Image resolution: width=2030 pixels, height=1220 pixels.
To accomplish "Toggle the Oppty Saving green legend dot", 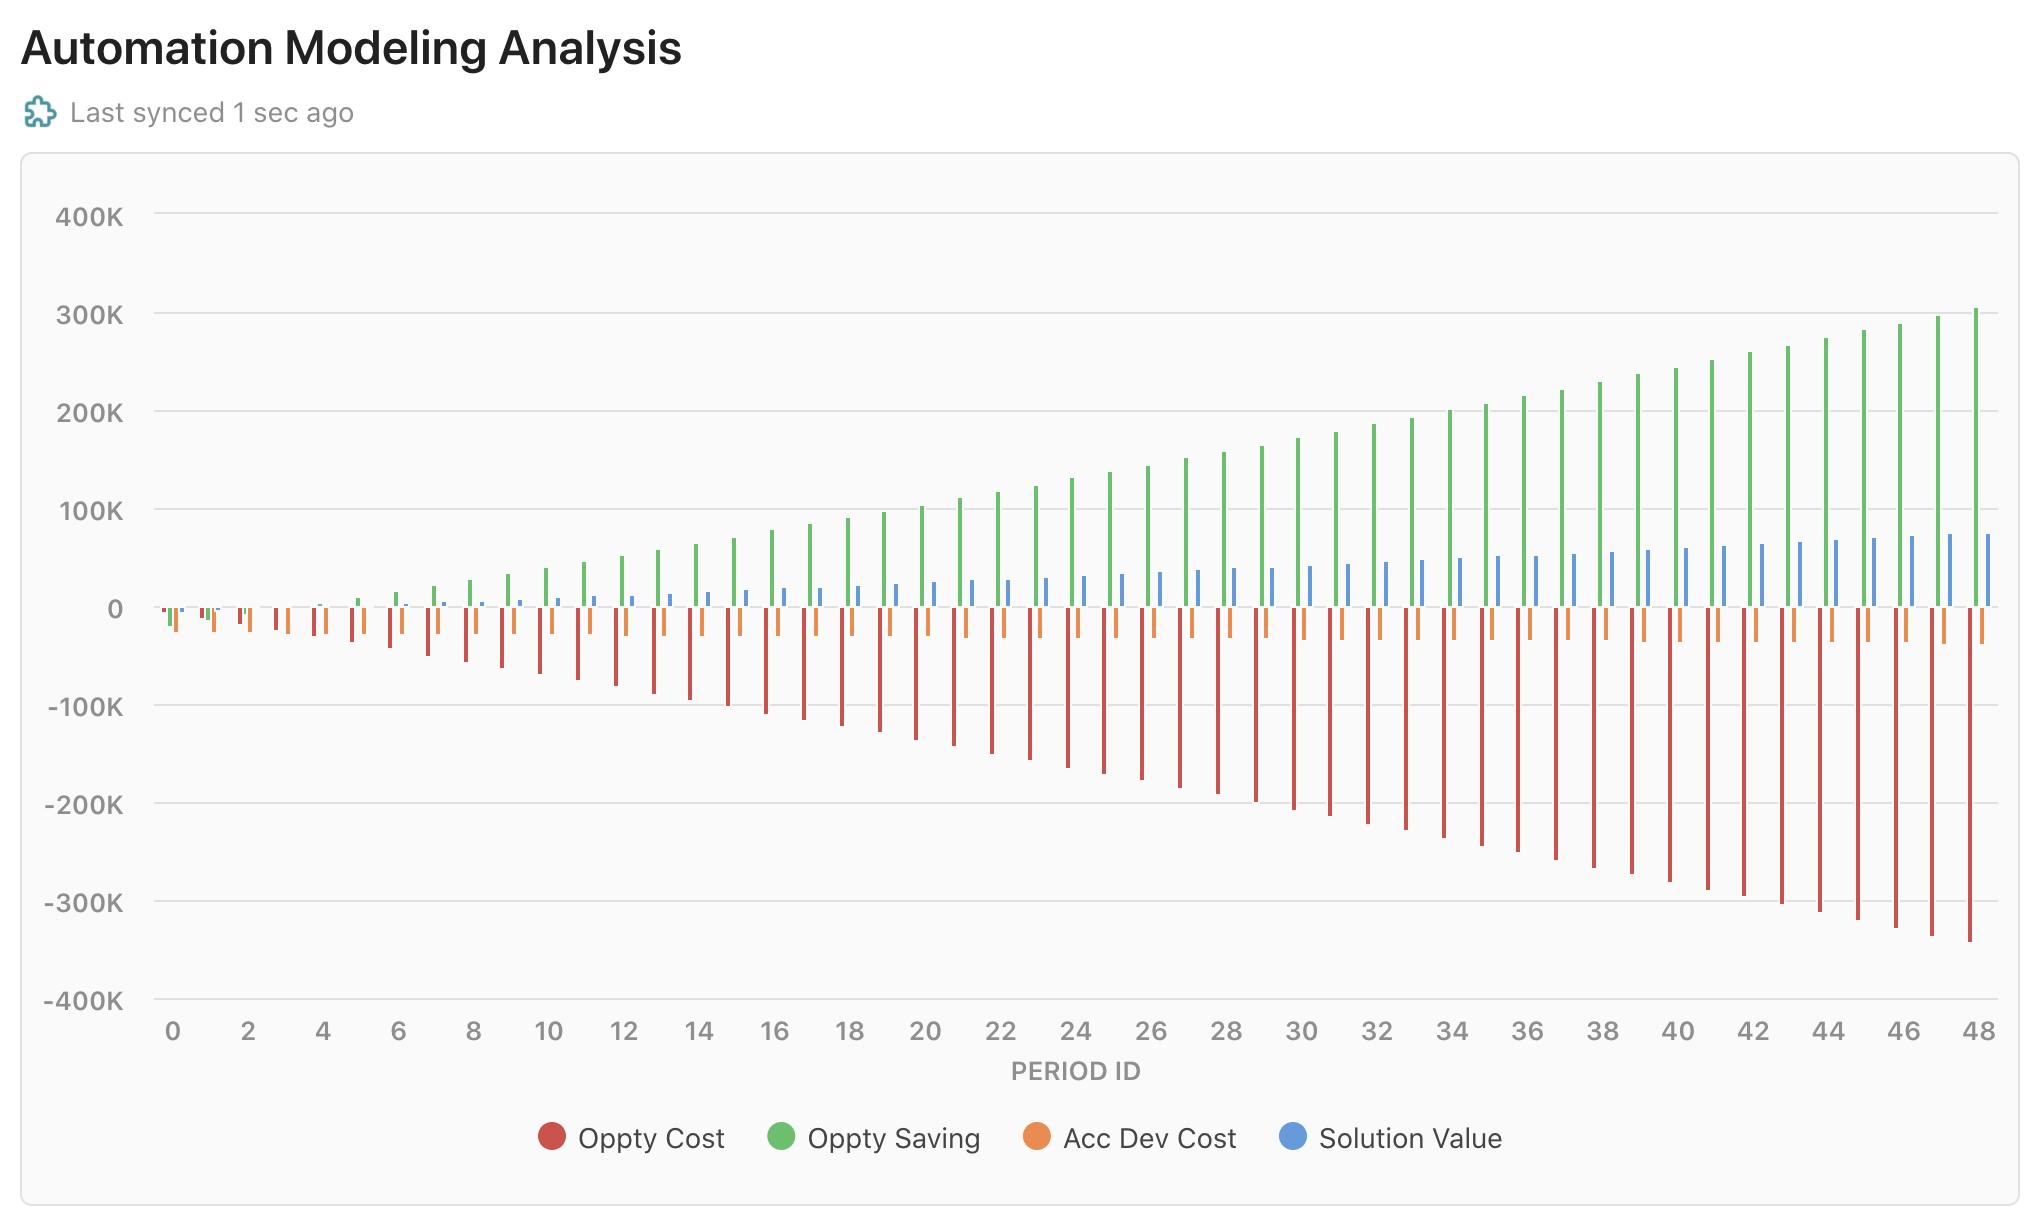I will [781, 1137].
